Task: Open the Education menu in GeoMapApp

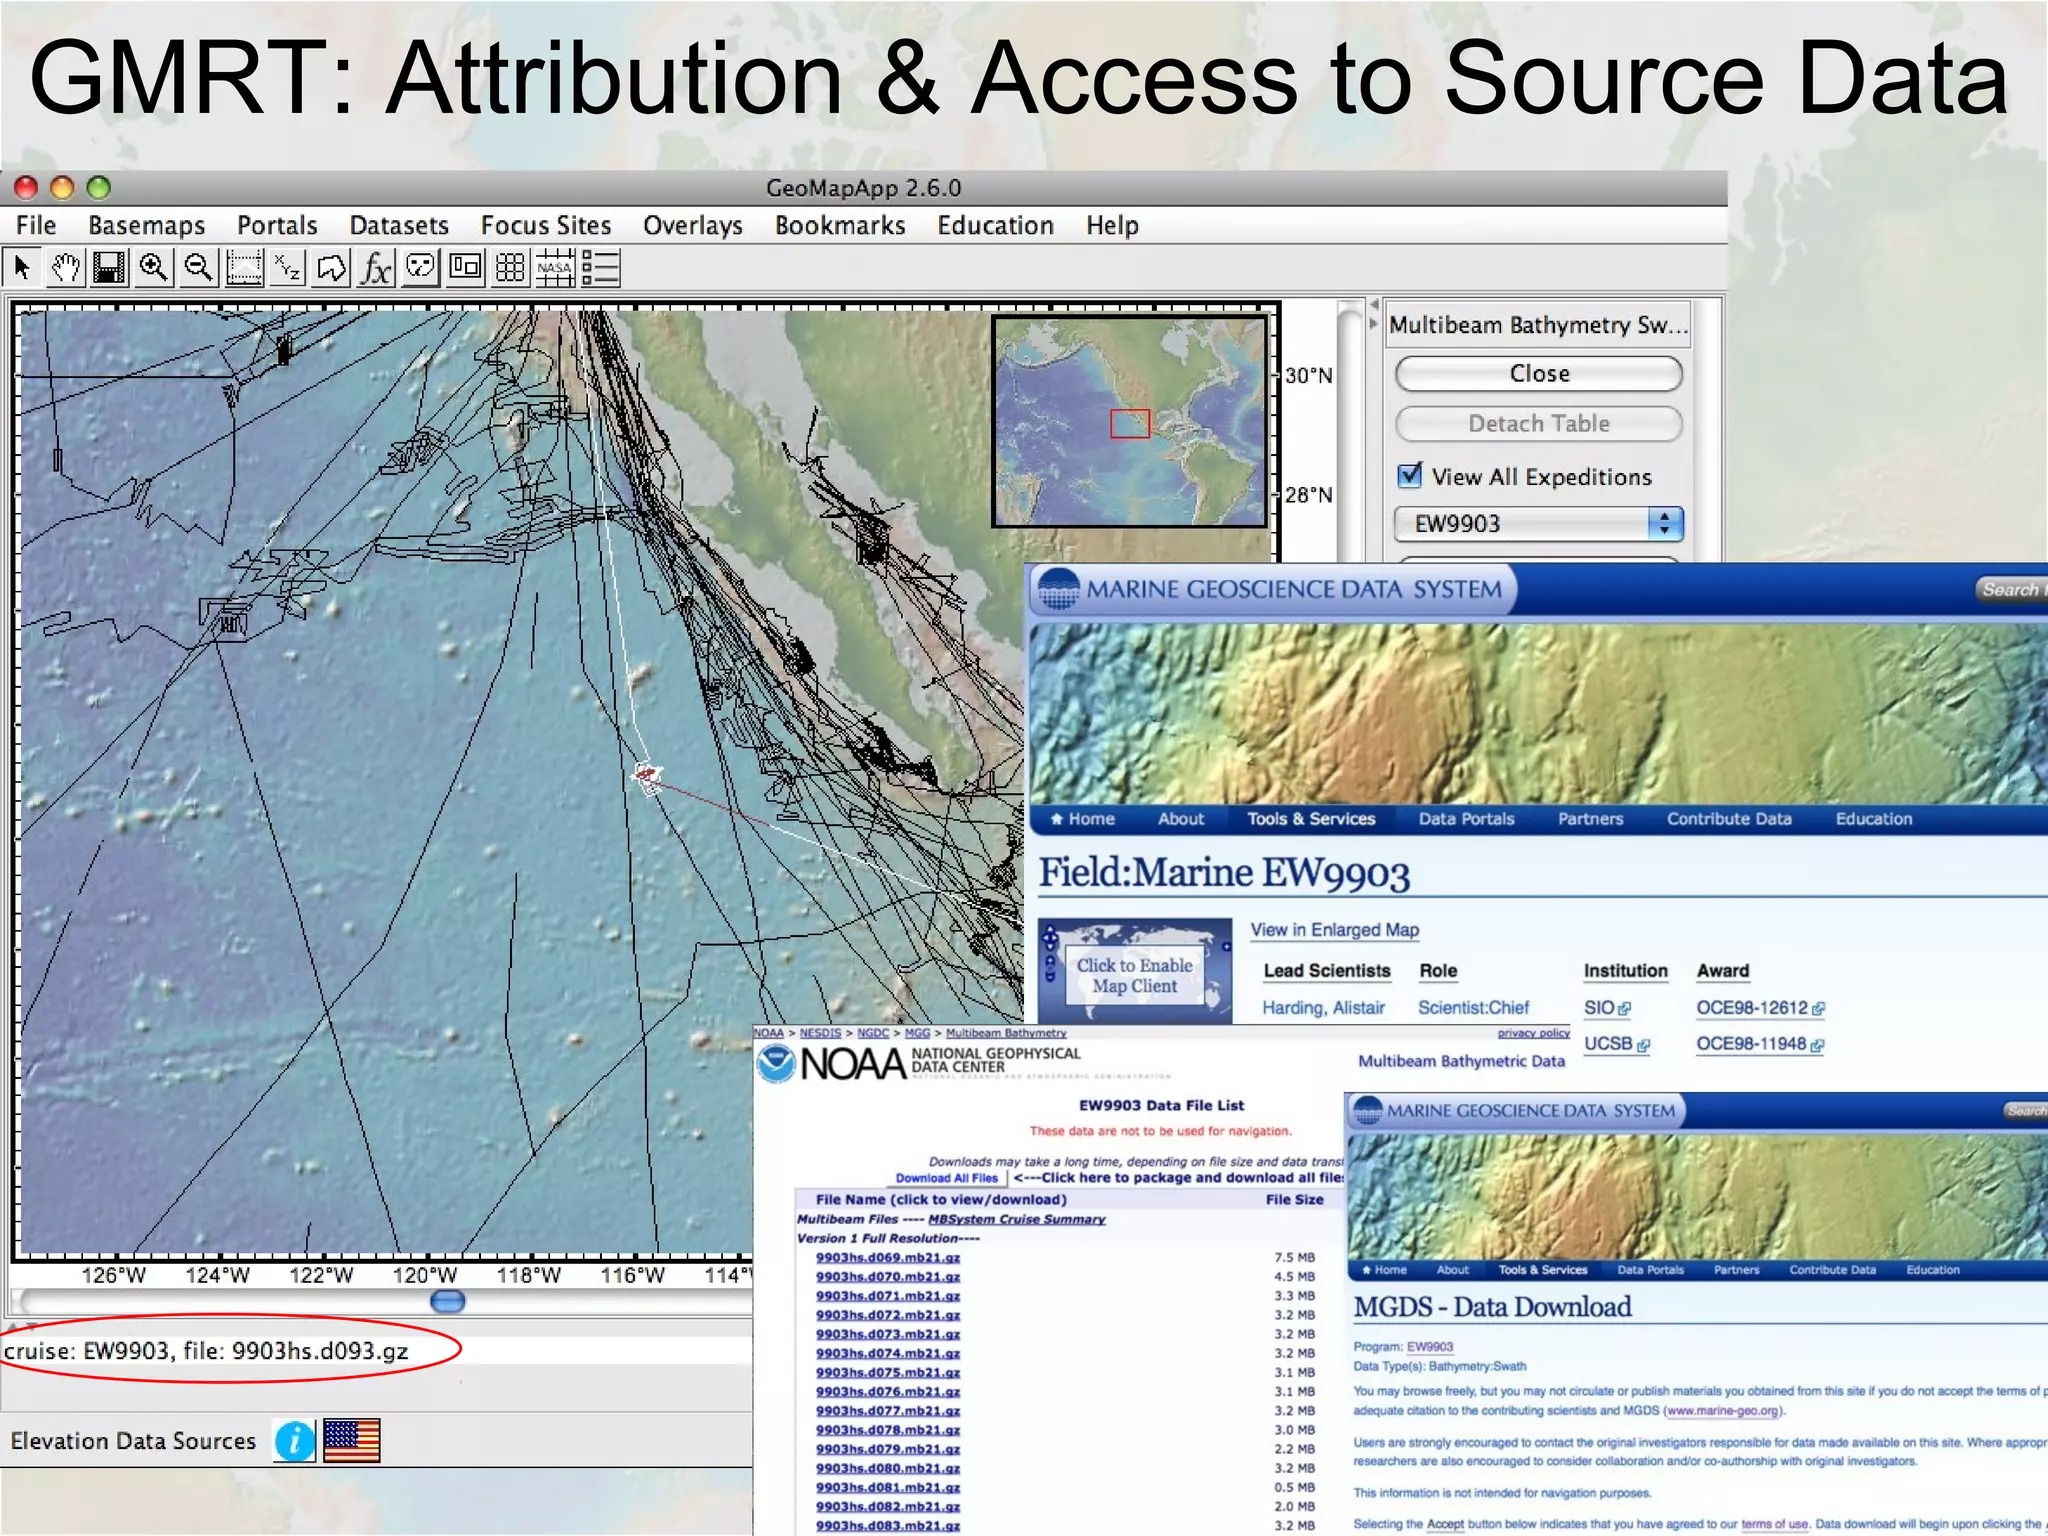Action: click(996, 225)
